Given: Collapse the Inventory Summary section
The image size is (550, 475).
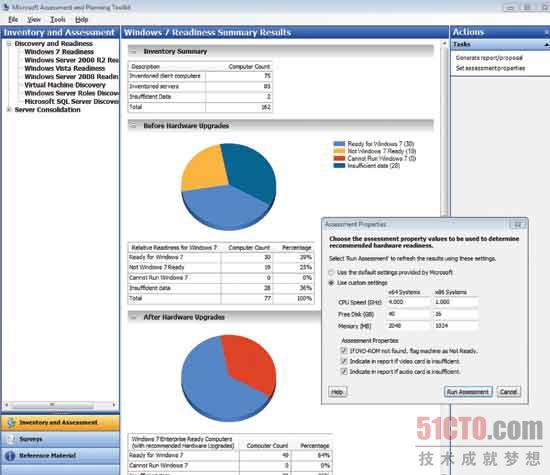Looking at the screenshot, I should coord(133,52).
